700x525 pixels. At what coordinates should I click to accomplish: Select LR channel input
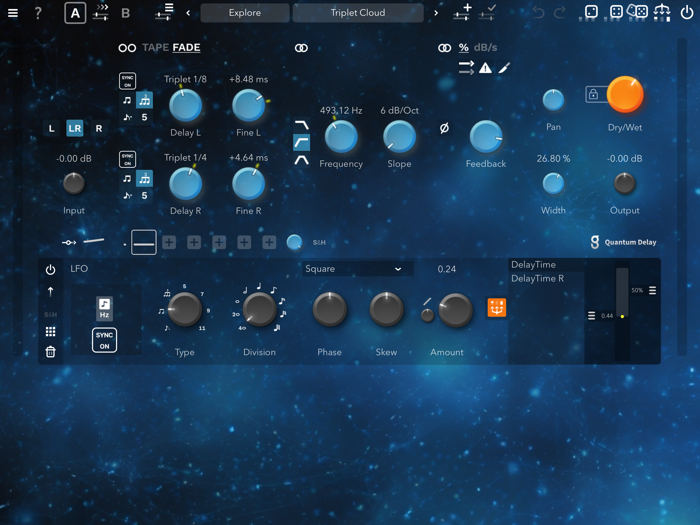tap(75, 129)
